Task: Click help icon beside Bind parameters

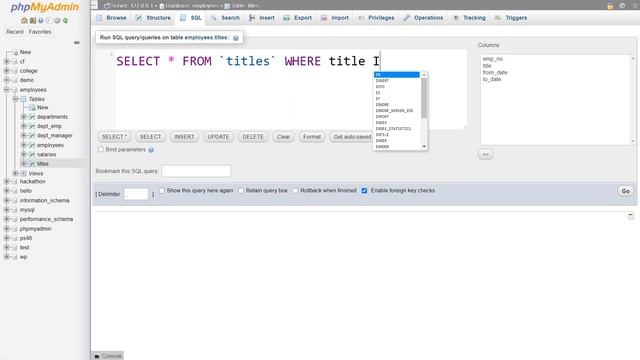Action: tap(151, 150)
